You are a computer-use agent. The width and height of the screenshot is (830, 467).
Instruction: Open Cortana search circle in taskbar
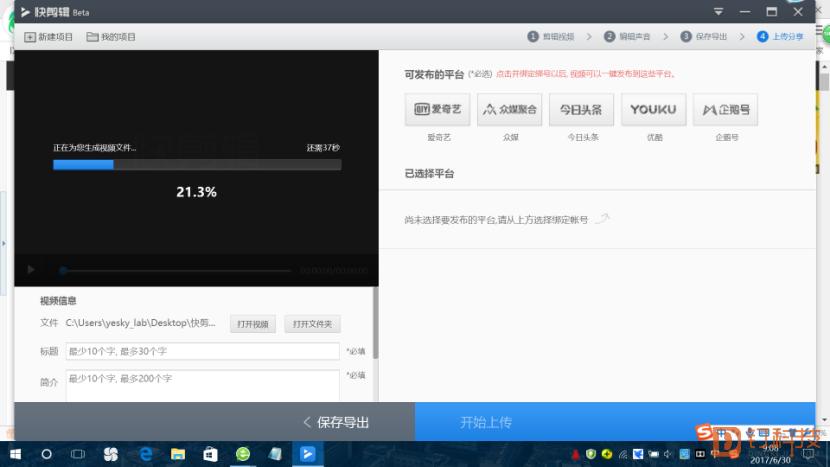[x=47, y=454]
